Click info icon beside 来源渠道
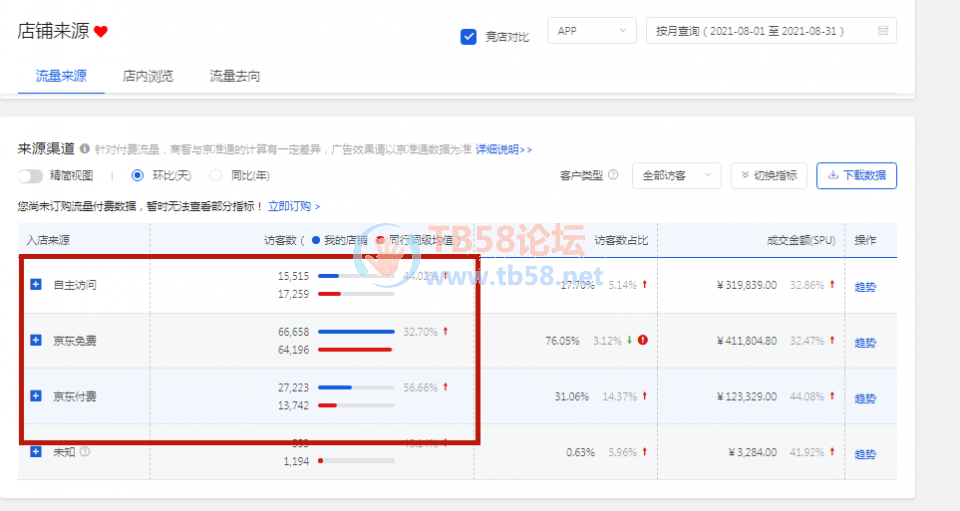 pos(85,149)
